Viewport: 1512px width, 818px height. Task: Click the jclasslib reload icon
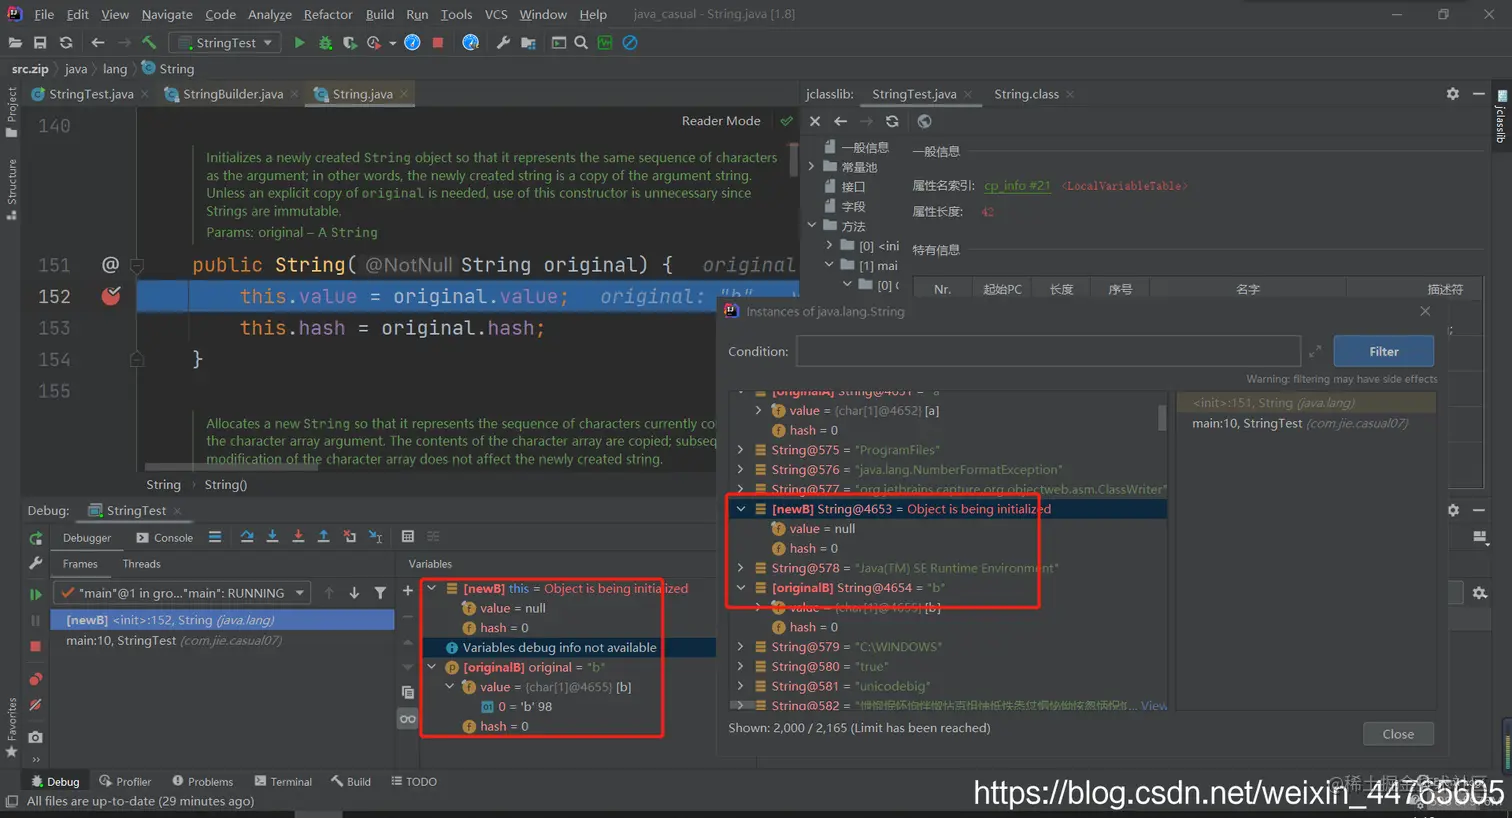coord(892,121)
